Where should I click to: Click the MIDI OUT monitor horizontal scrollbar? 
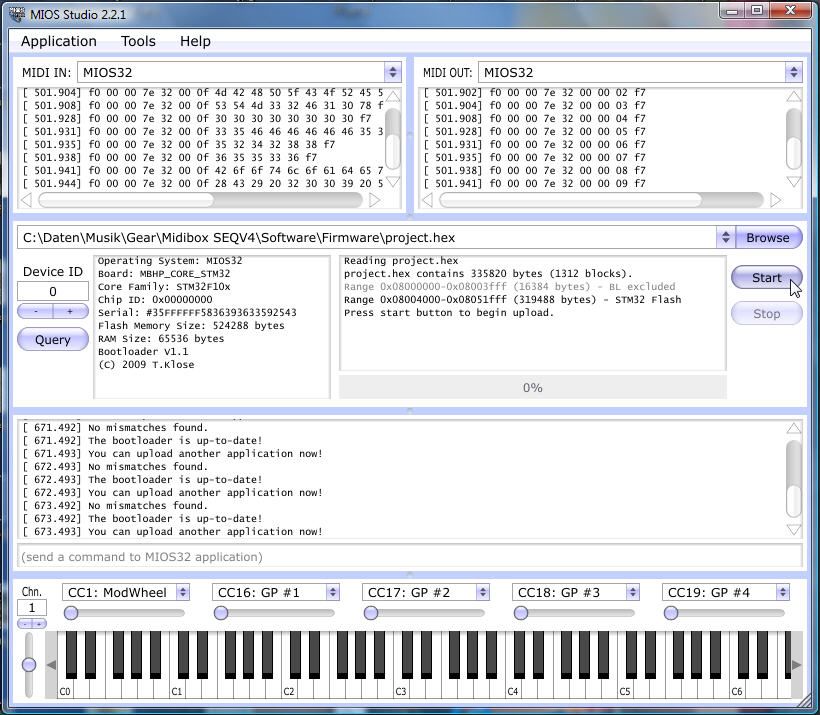point(601,200)
